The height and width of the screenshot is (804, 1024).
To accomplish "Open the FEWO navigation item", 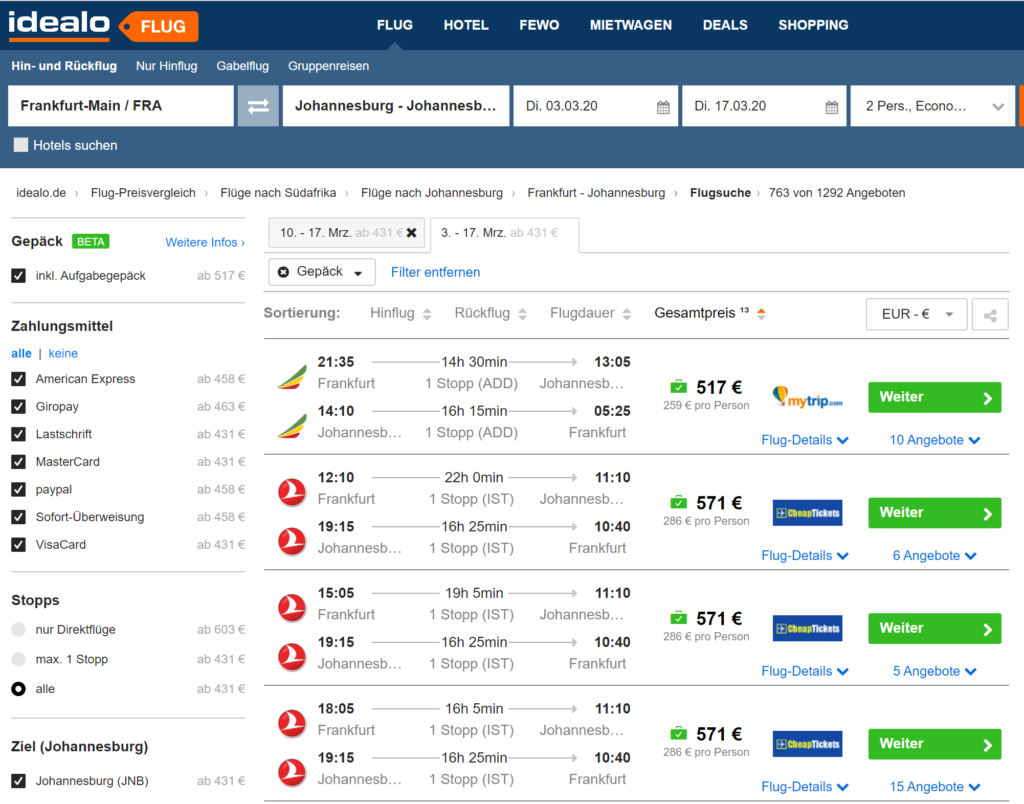I will tap(539, 25).
